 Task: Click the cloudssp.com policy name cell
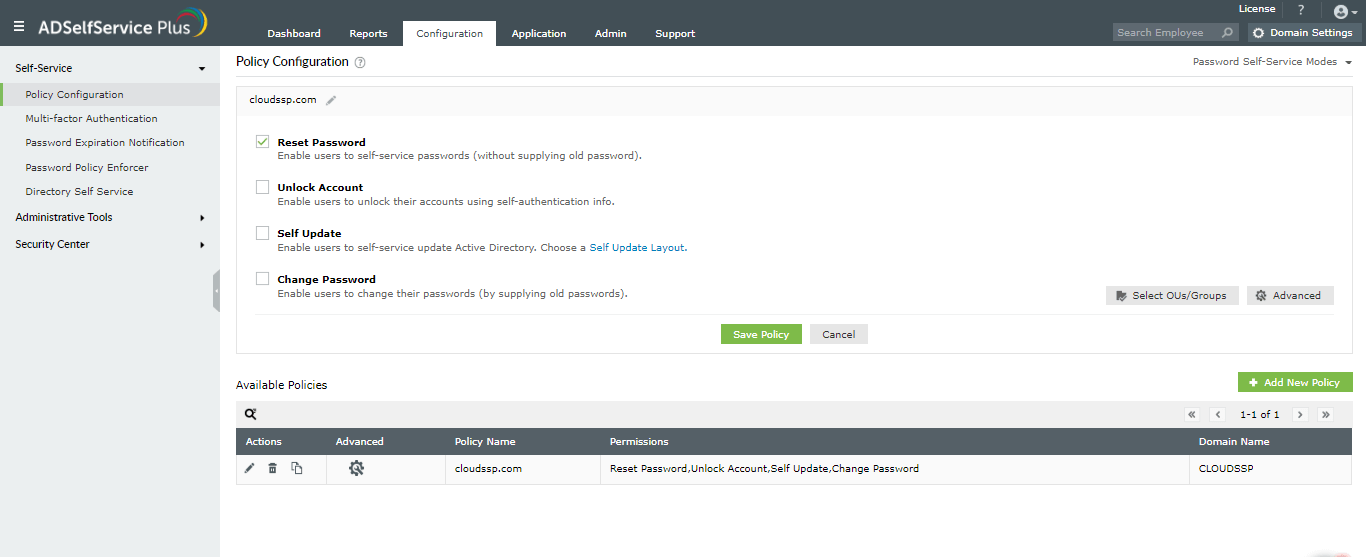[x=488, y=468]
